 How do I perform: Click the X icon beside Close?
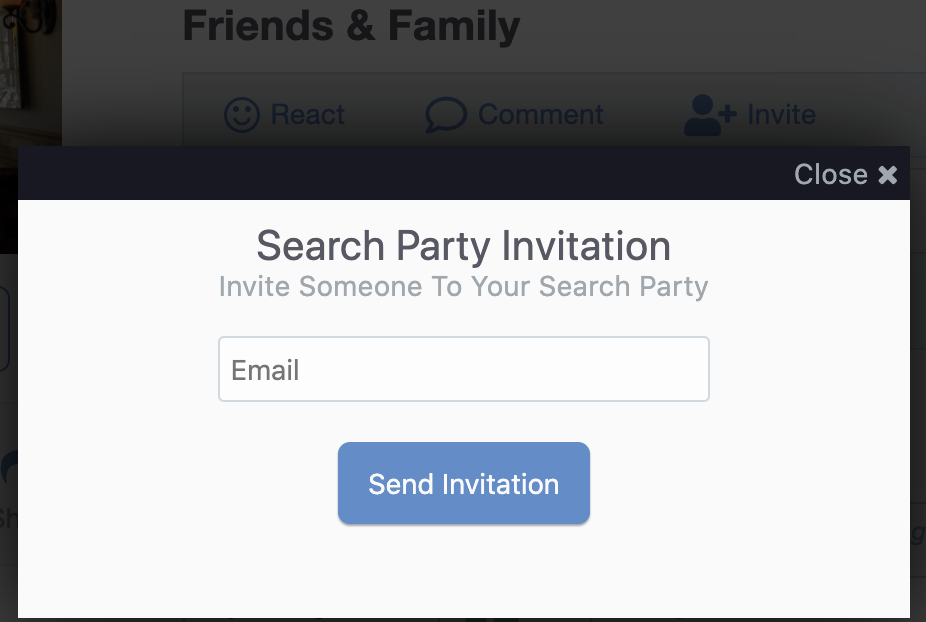(888, 175)
